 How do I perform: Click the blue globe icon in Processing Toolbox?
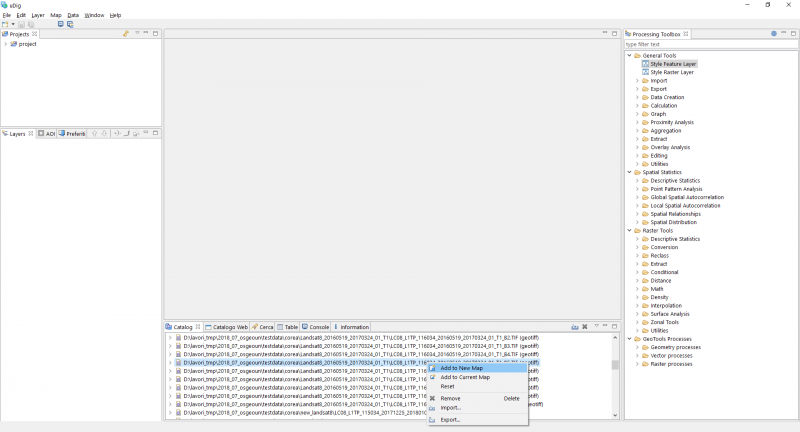[x=773, y=34]
